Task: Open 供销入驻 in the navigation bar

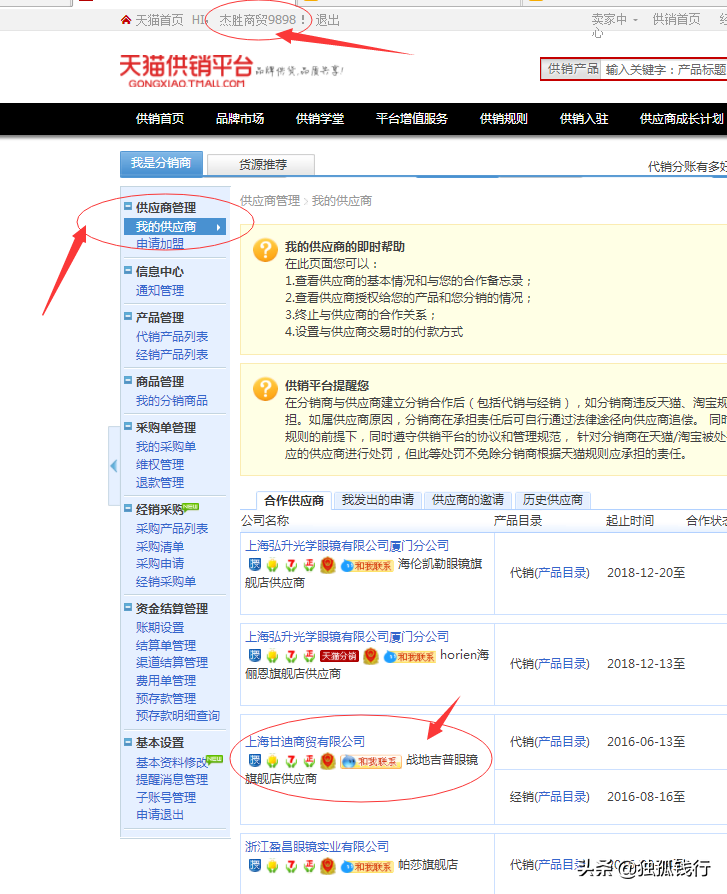Action: [584, 119]
